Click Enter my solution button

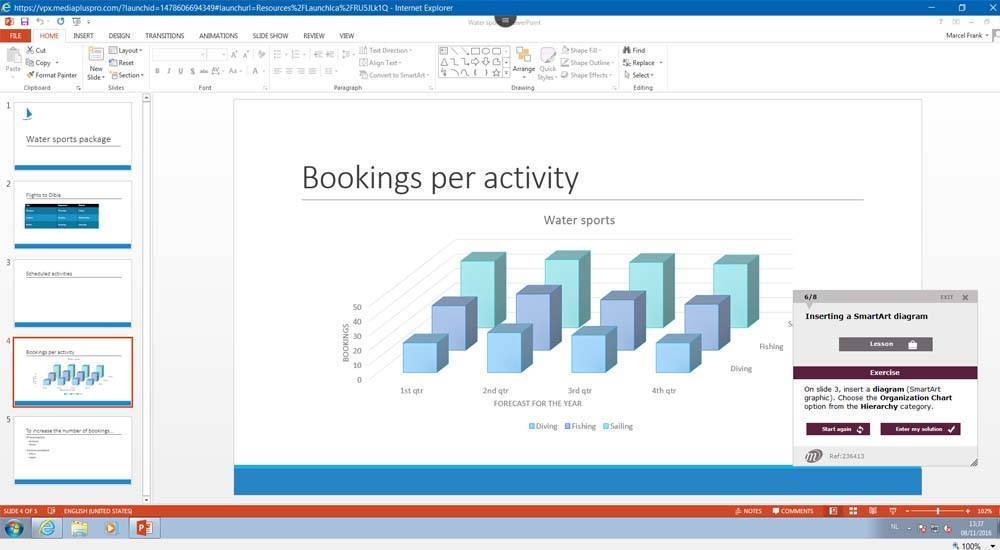pyautogui.click(x=920, y=429)
